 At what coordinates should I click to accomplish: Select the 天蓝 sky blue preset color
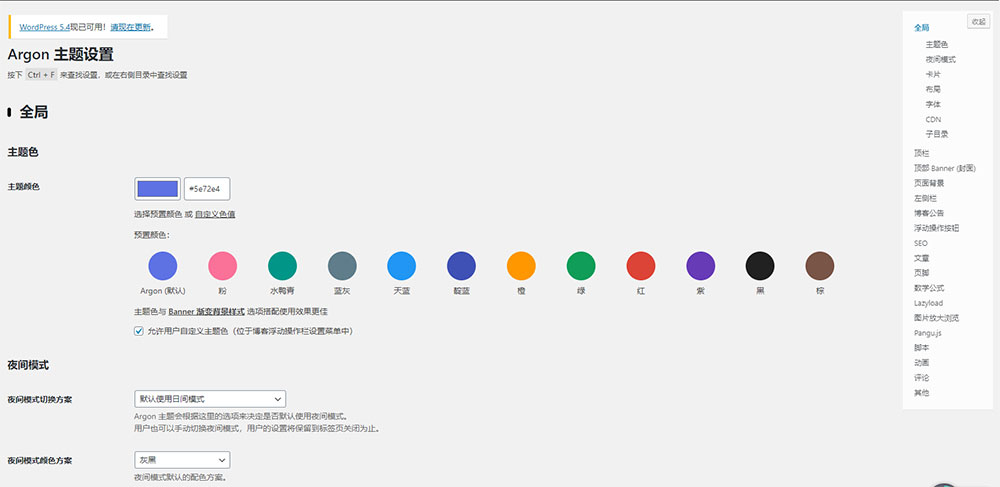click(402, 266)
